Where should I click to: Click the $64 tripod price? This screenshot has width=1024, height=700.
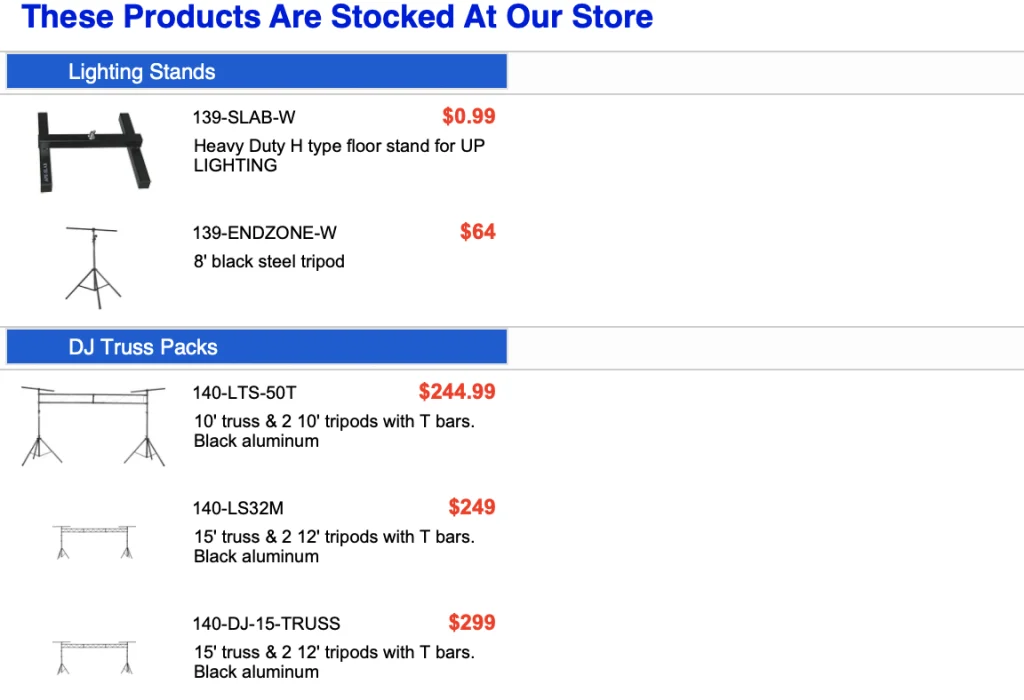pyautogui.click(x=477, y=232)
